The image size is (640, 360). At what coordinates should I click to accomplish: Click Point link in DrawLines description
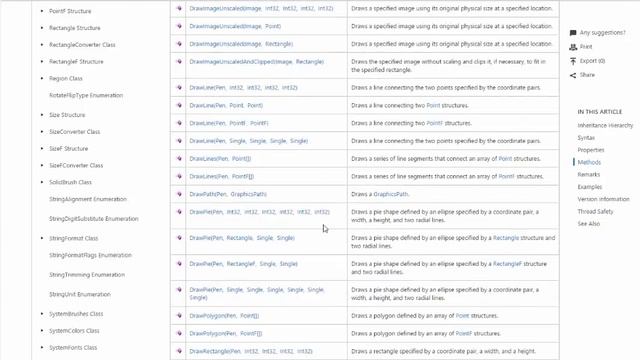point(505,159)
